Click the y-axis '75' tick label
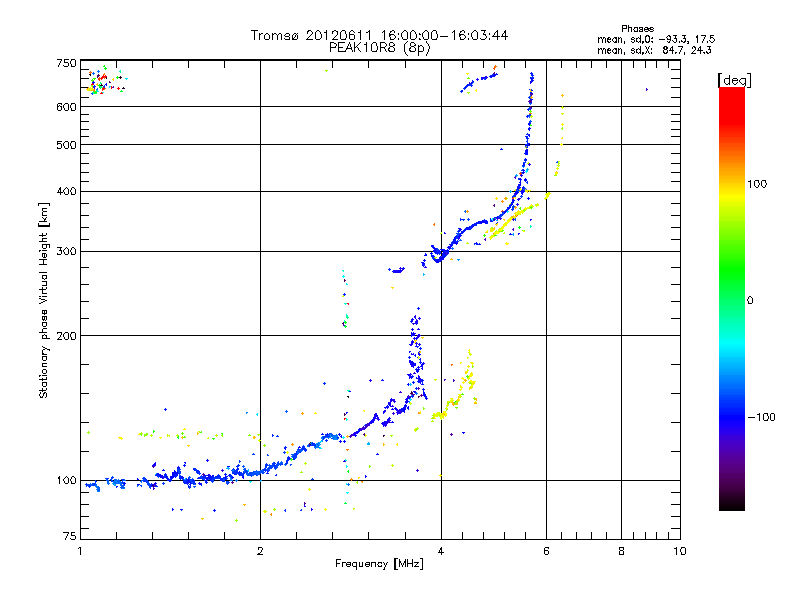Image resolution: width=800 pixels, height=600 pixels. point(70,536)
